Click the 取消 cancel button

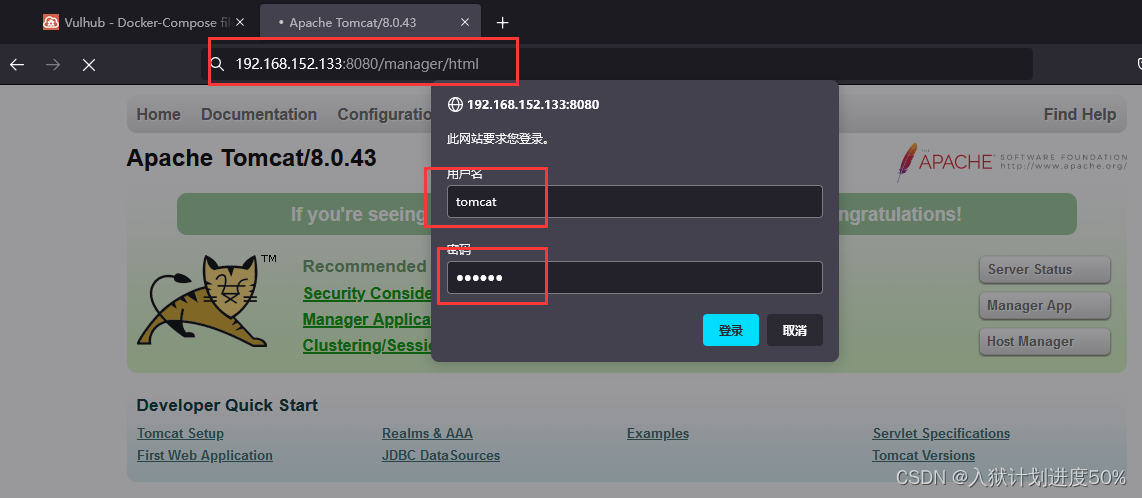coord(795,330)
